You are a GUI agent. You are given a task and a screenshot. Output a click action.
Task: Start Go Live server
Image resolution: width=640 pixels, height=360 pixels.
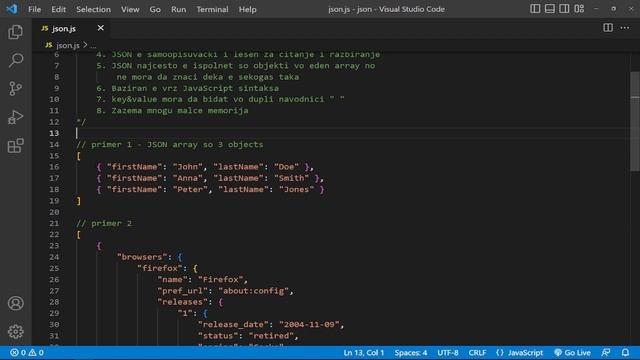[x=572, y=352]
